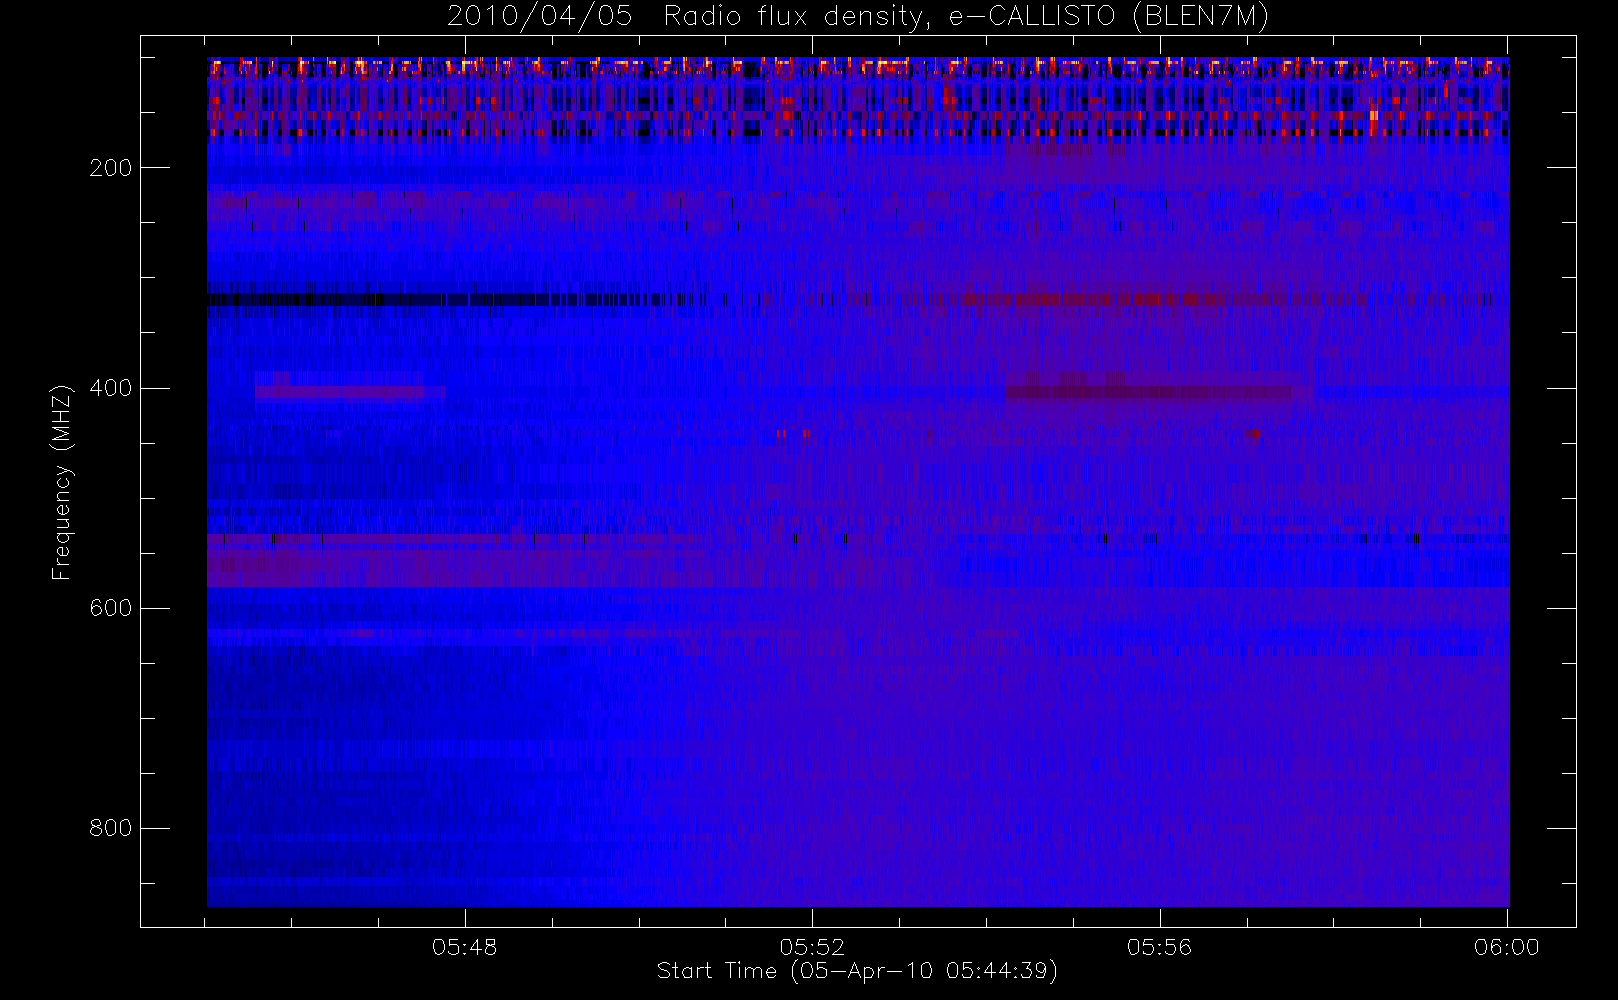Click the 400 frequency tick label
1618x1000 pixels.
[x=111, y=388]
